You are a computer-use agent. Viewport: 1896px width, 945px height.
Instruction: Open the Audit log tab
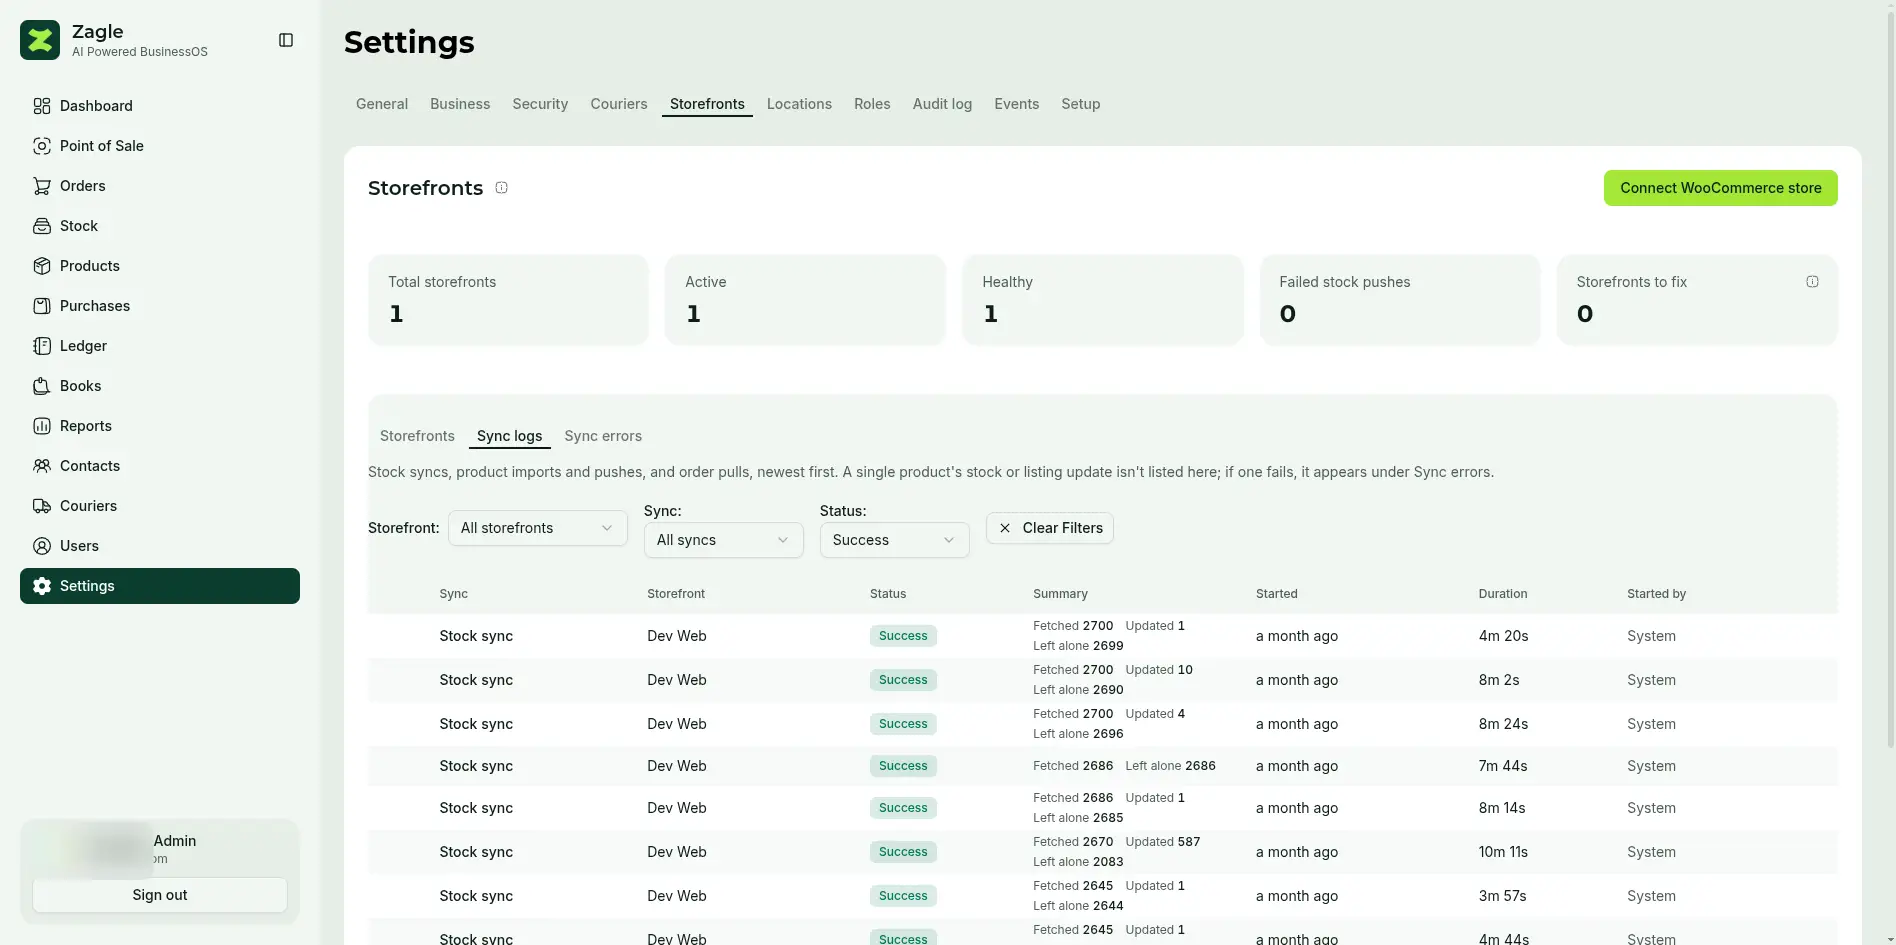coord(942,104)
